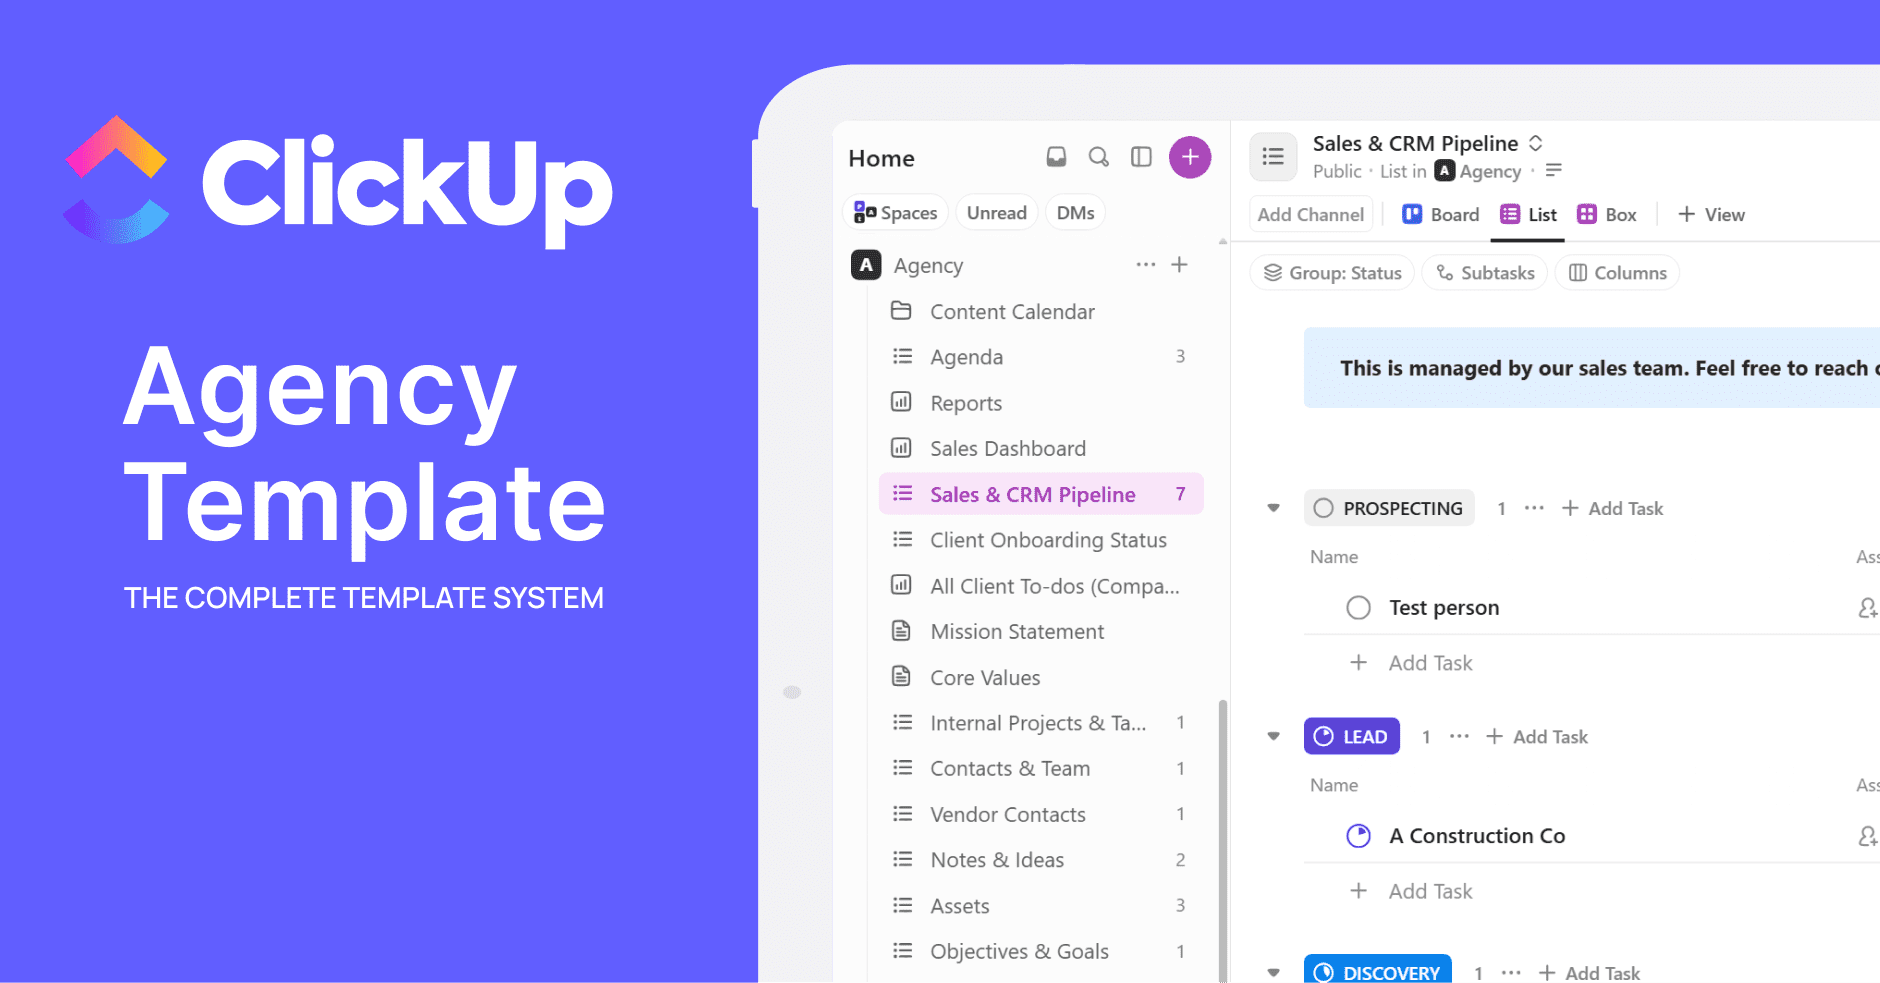The width and height of the screenshot is (1880, 983).
Task: Click the Add Channel button
Action: [1310, 215]
